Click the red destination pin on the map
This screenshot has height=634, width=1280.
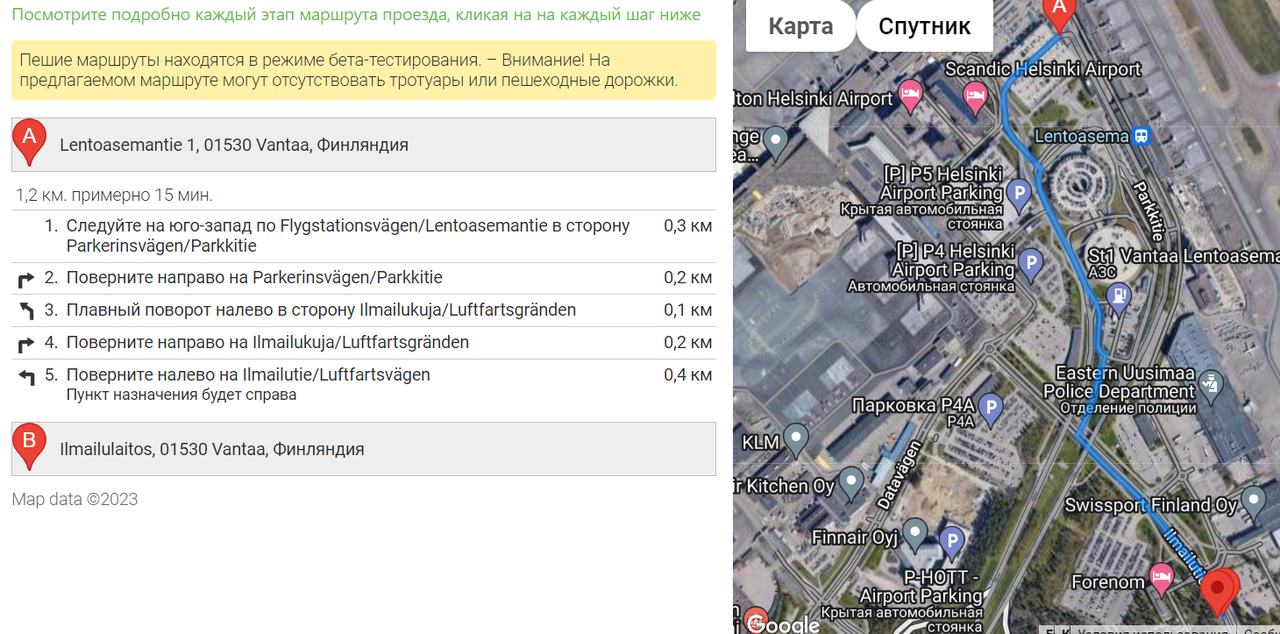[1219, 592]
